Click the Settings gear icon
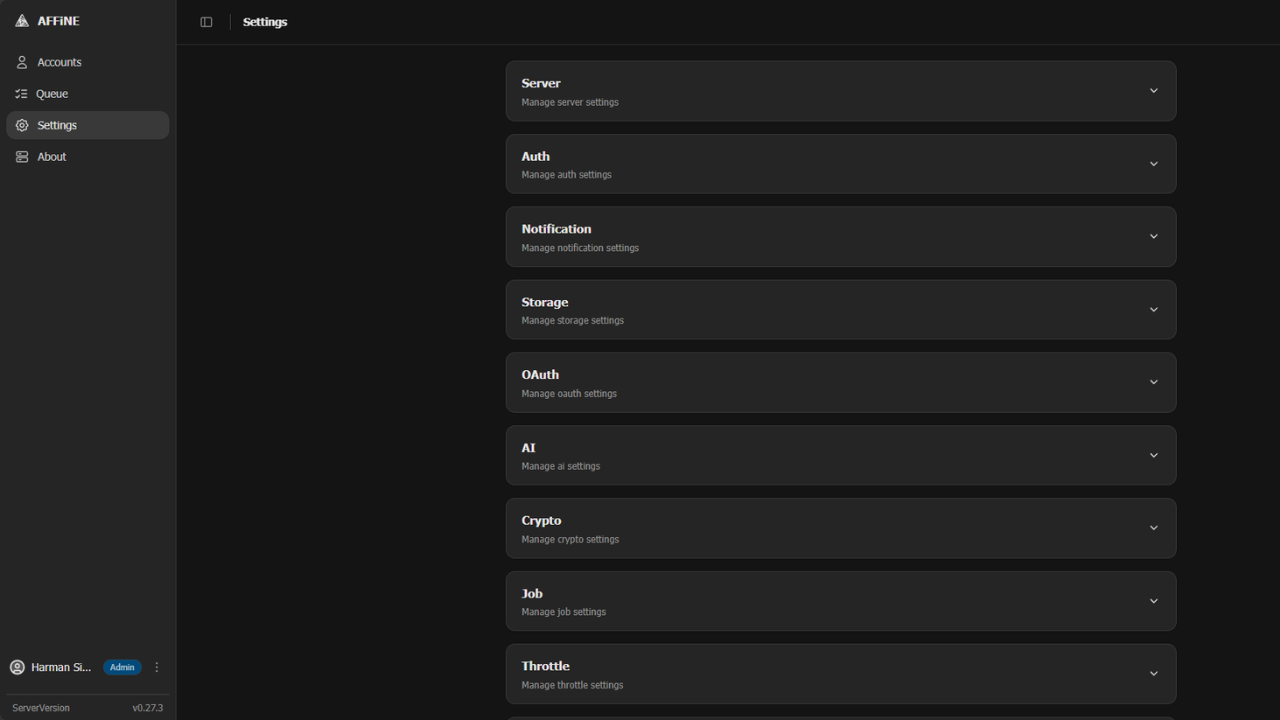 22,125
